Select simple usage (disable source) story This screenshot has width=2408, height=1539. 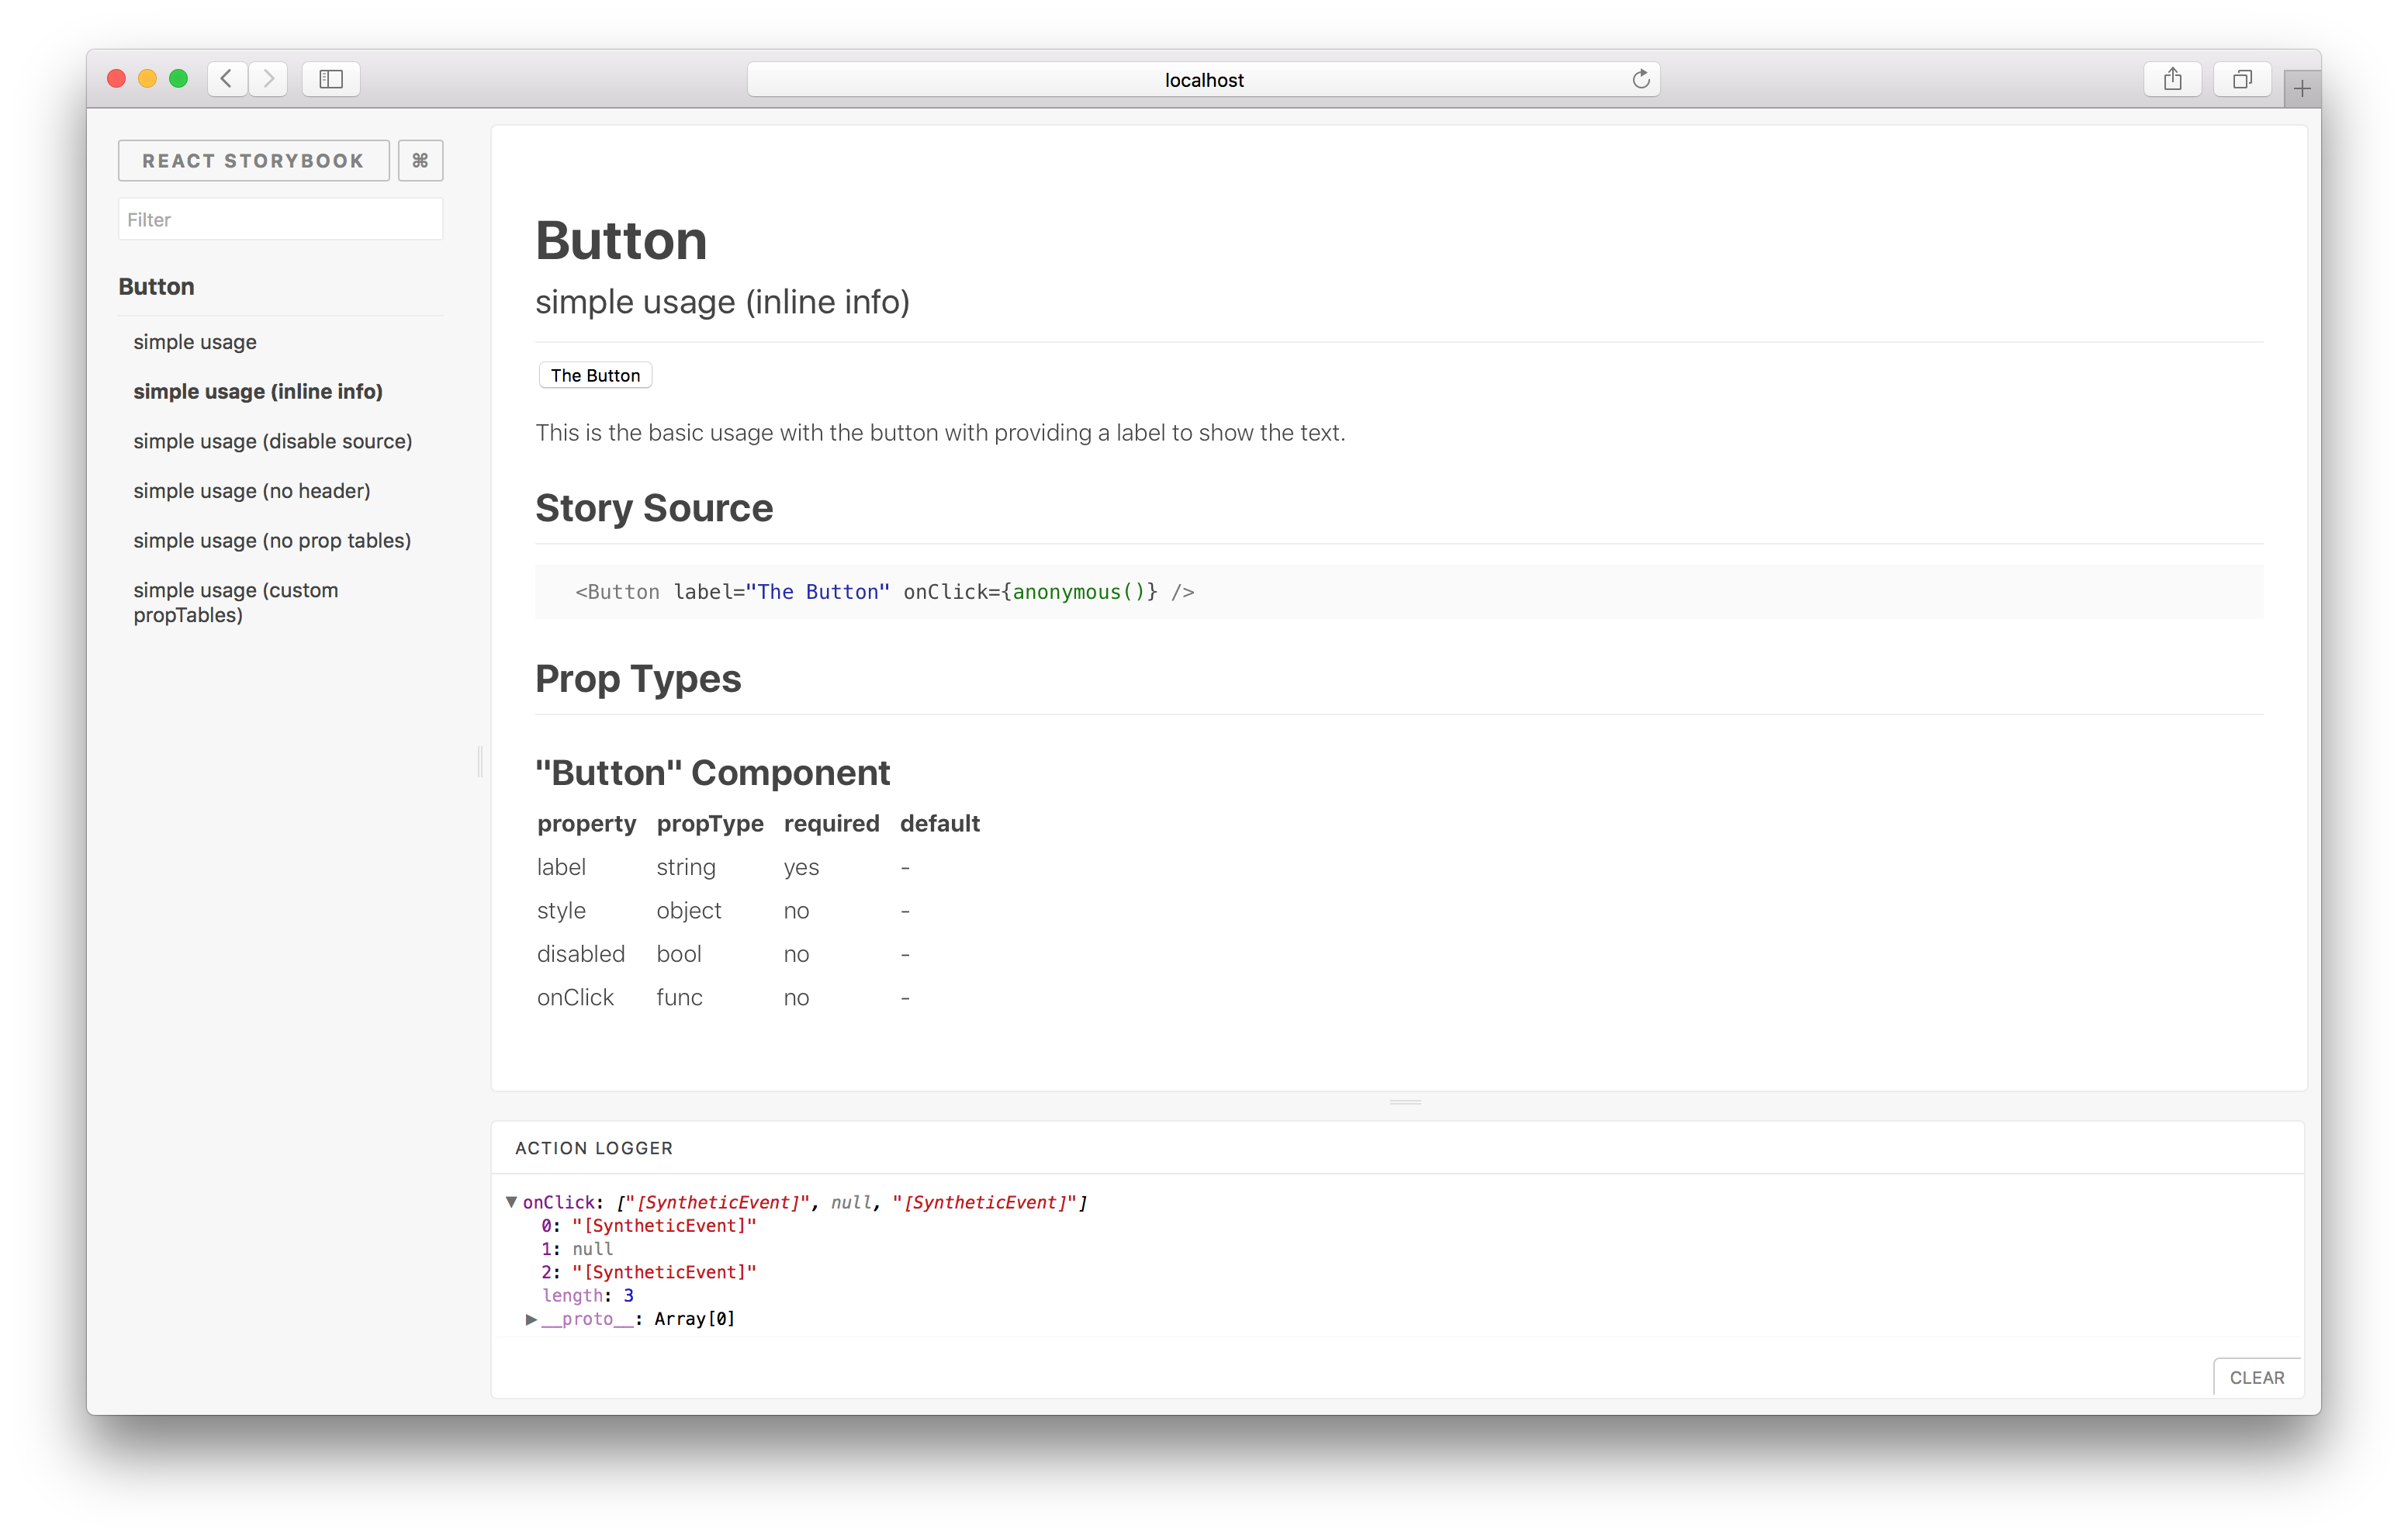point(272,441)
